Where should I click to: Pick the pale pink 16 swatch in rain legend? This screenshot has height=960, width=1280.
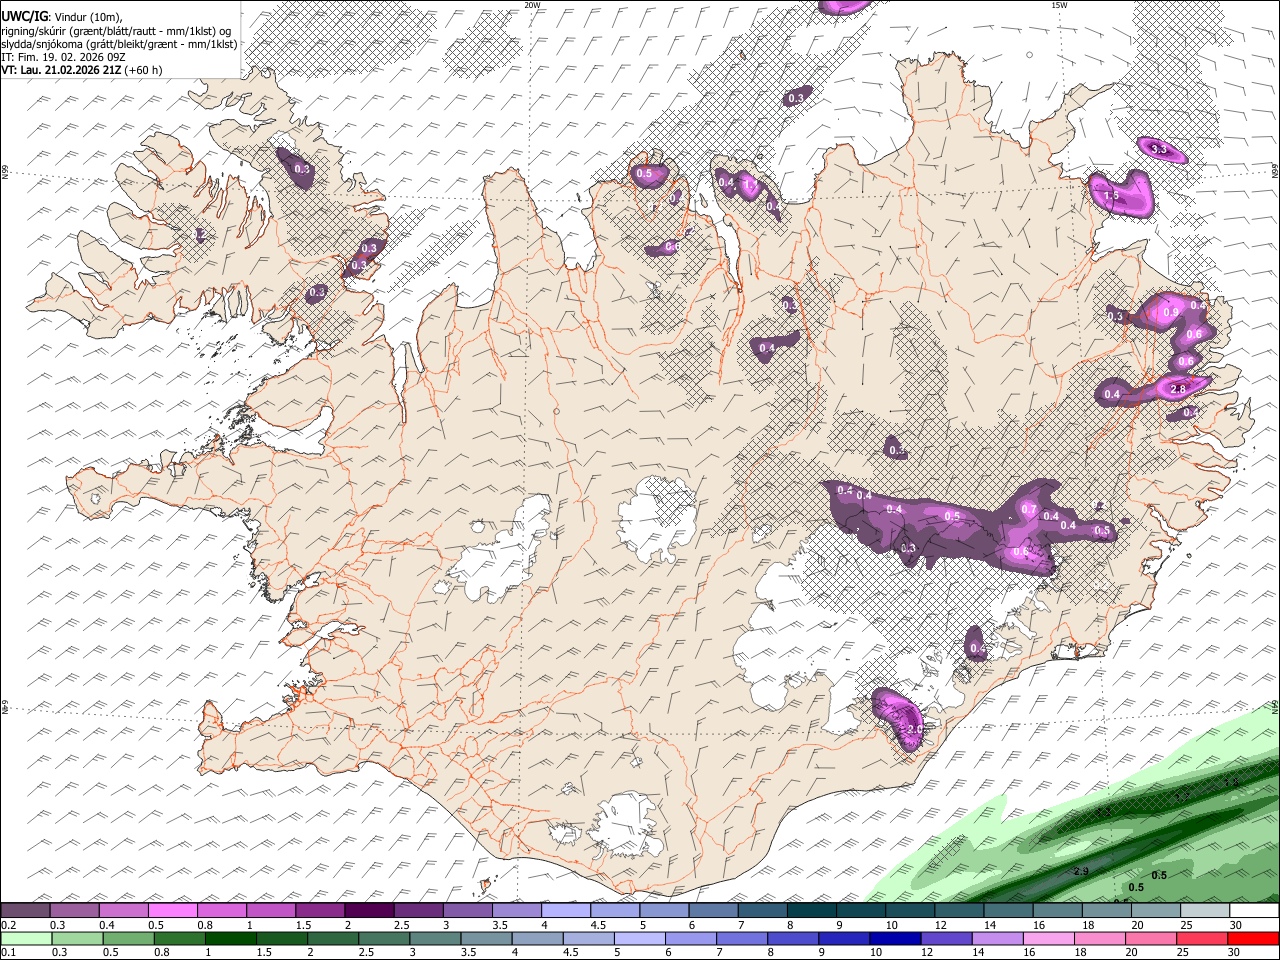tap(1048, 939)
